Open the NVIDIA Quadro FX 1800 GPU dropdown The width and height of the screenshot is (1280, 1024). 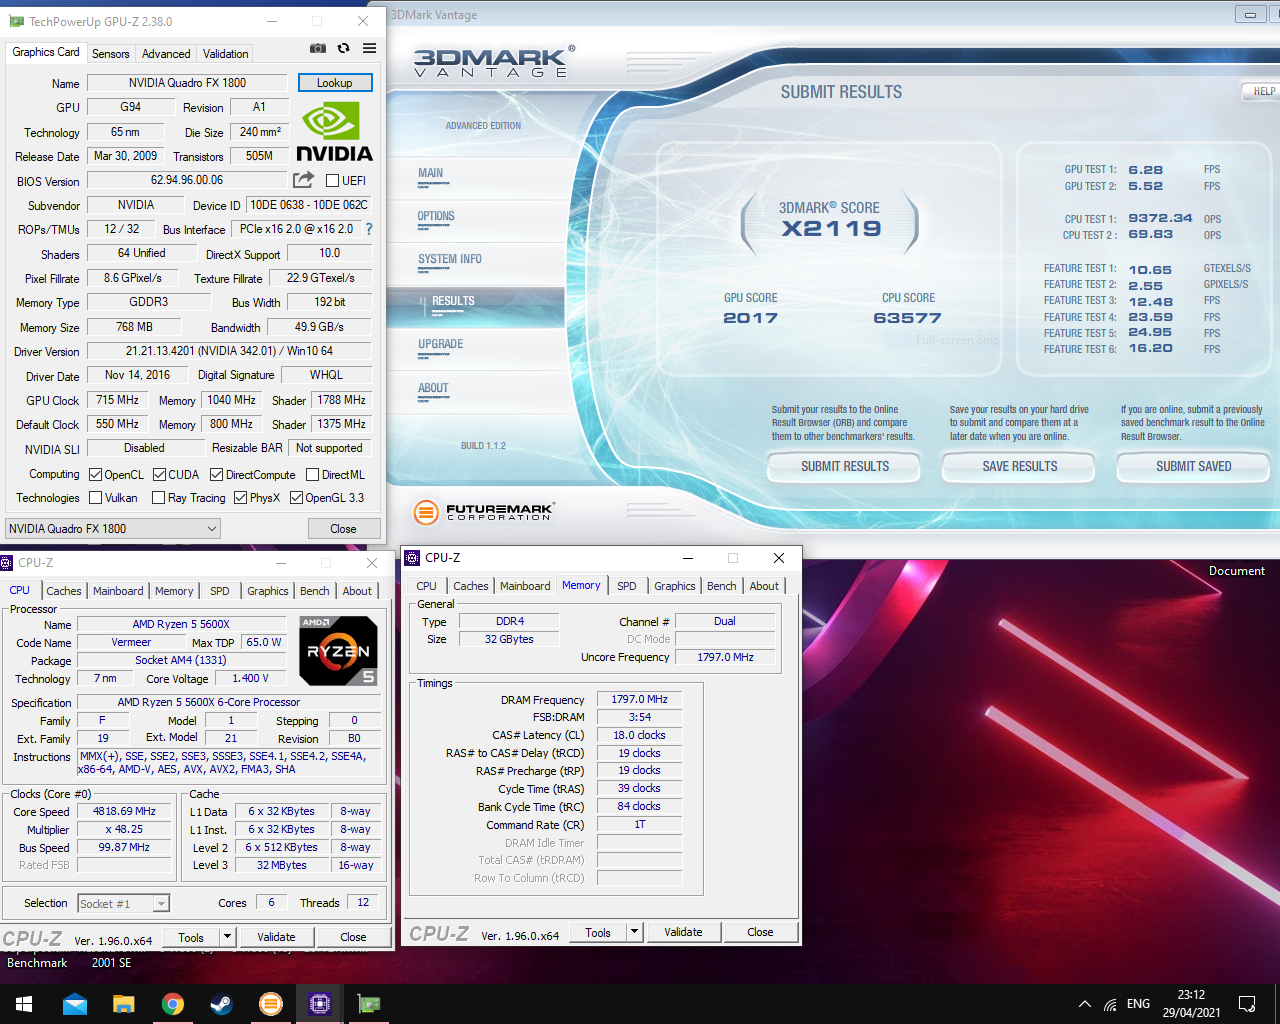(x=113, y=528)
